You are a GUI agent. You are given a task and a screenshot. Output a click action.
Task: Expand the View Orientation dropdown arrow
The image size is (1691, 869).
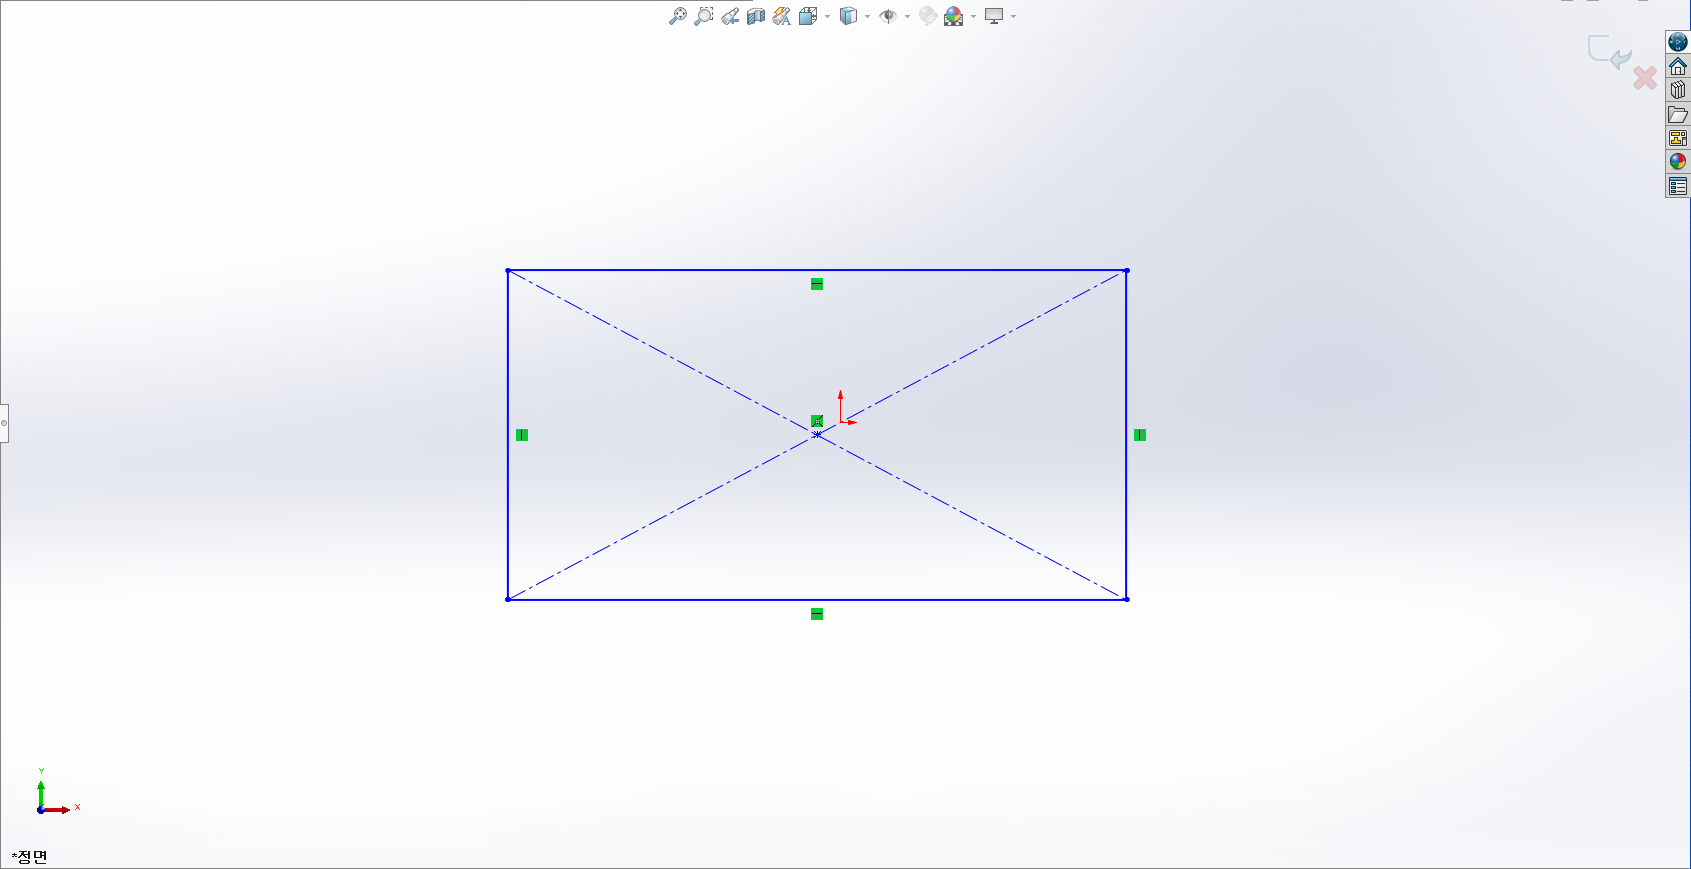[827, 17]
